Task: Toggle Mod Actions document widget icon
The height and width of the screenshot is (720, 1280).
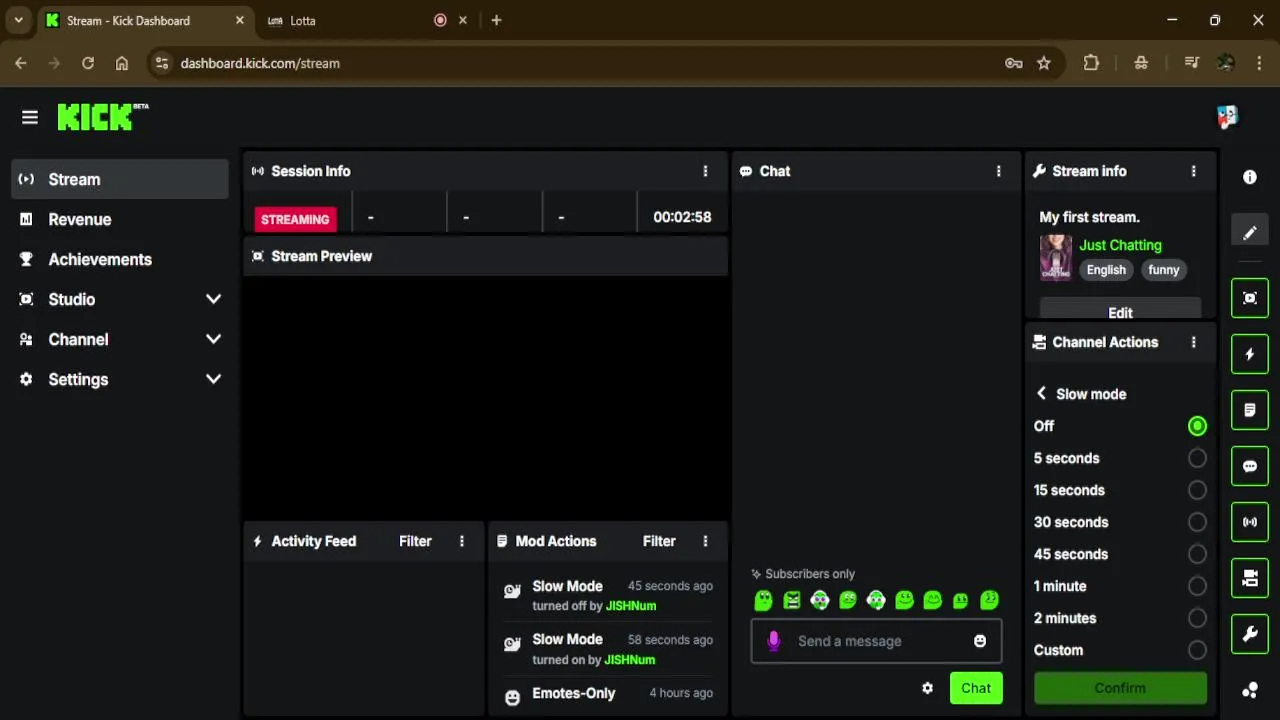Action: pyautogui.click(x=1250, y=410)
